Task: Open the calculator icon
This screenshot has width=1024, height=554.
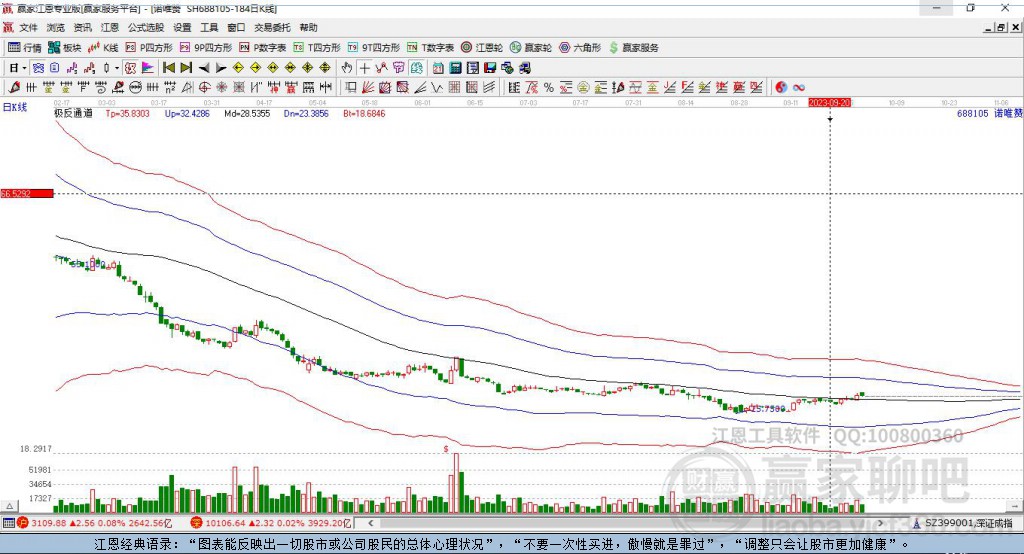Action: coord(455,68)
